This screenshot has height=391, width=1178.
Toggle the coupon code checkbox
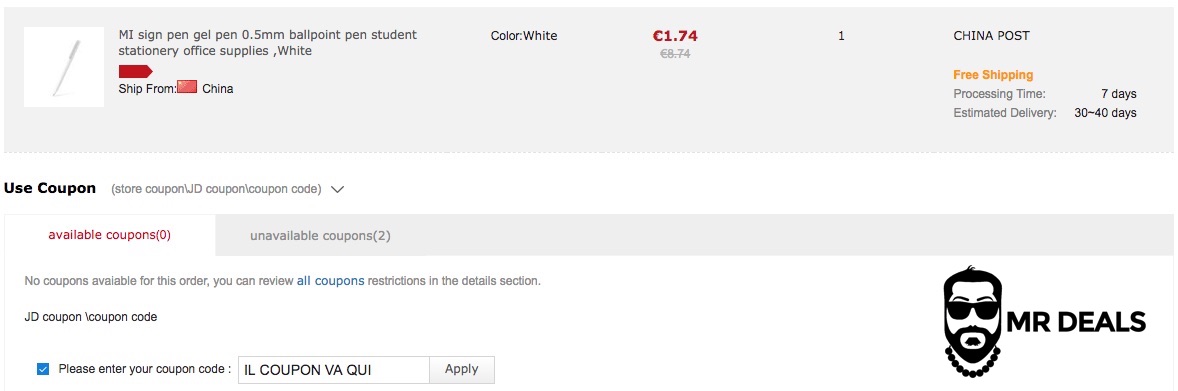click(43, 369)
